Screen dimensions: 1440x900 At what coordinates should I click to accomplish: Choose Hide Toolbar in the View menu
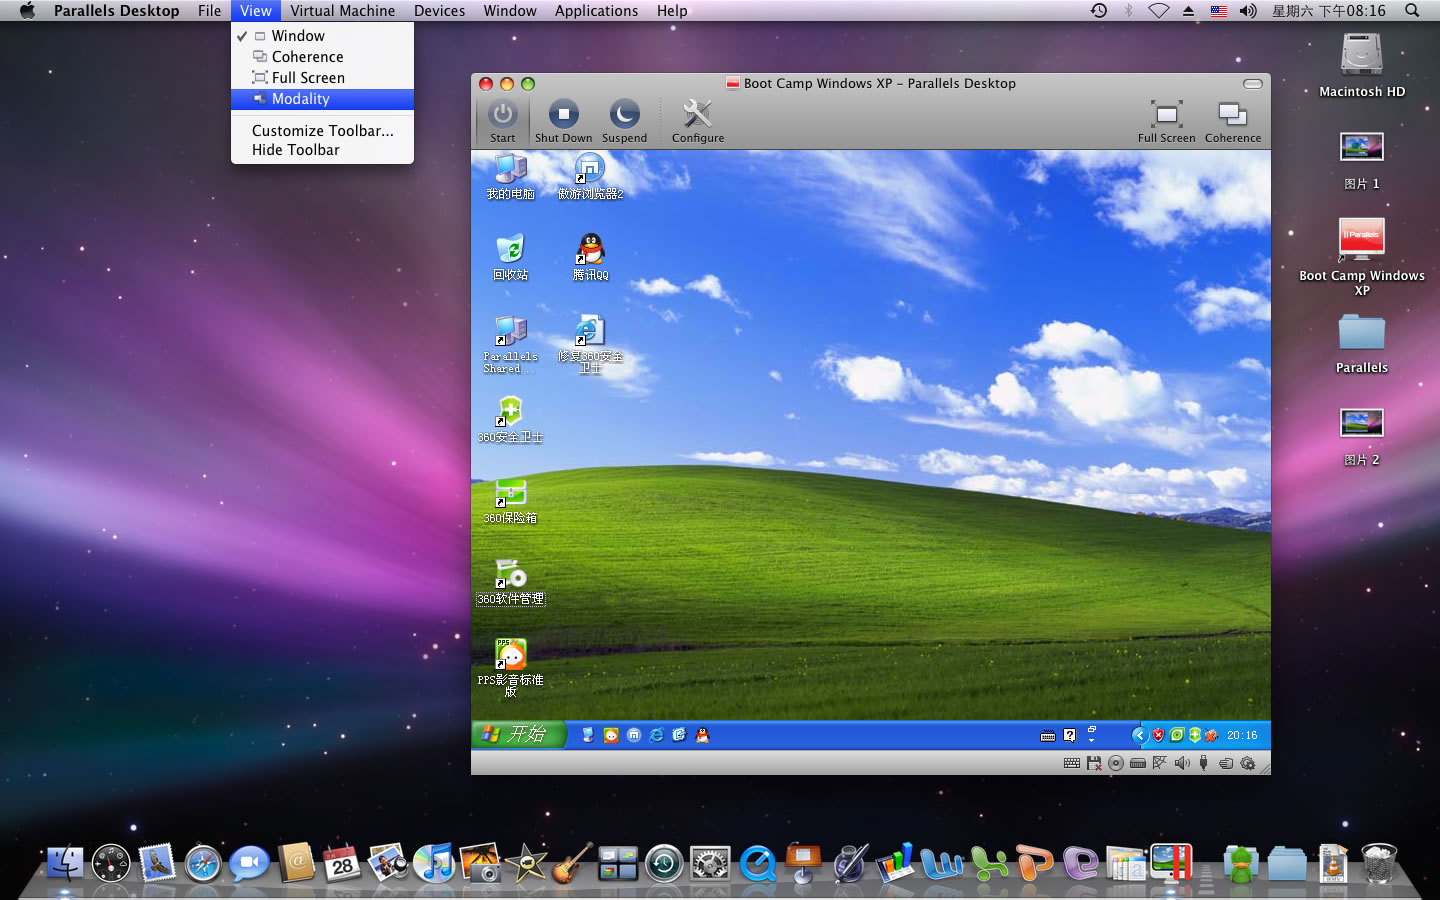[x=322, y=150]
